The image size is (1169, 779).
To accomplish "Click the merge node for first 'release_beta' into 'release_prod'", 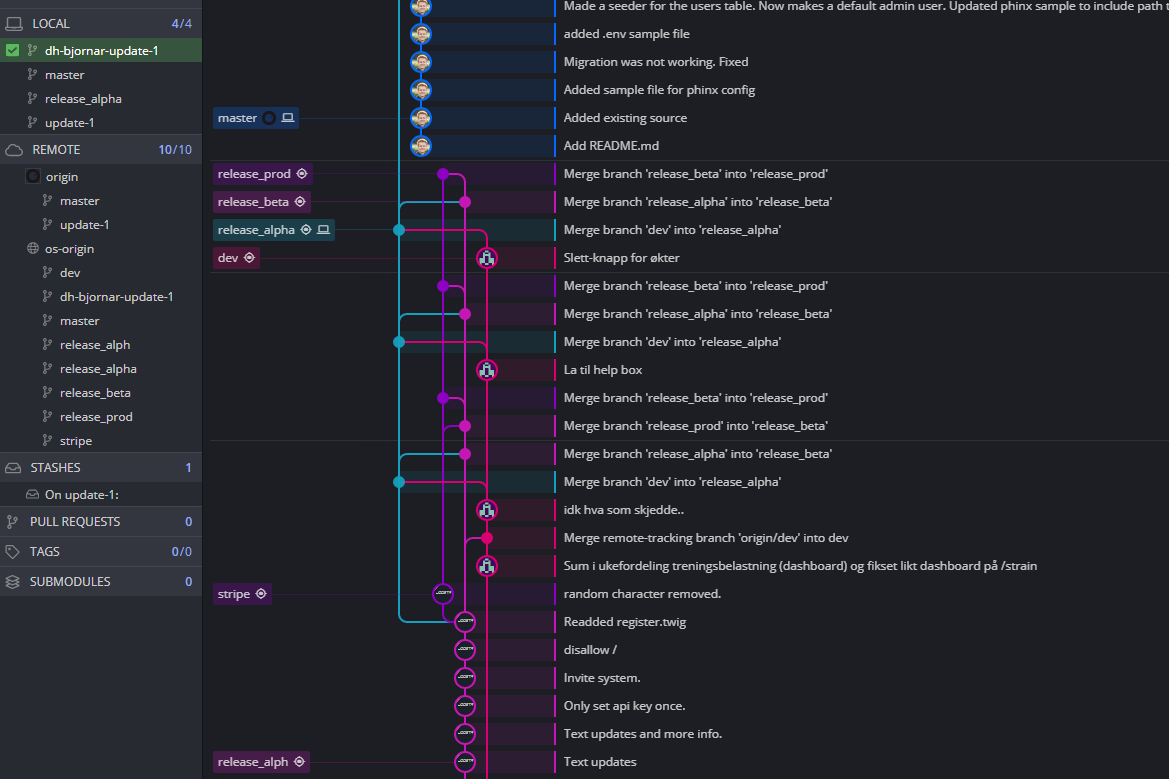I will pos(443,174).
